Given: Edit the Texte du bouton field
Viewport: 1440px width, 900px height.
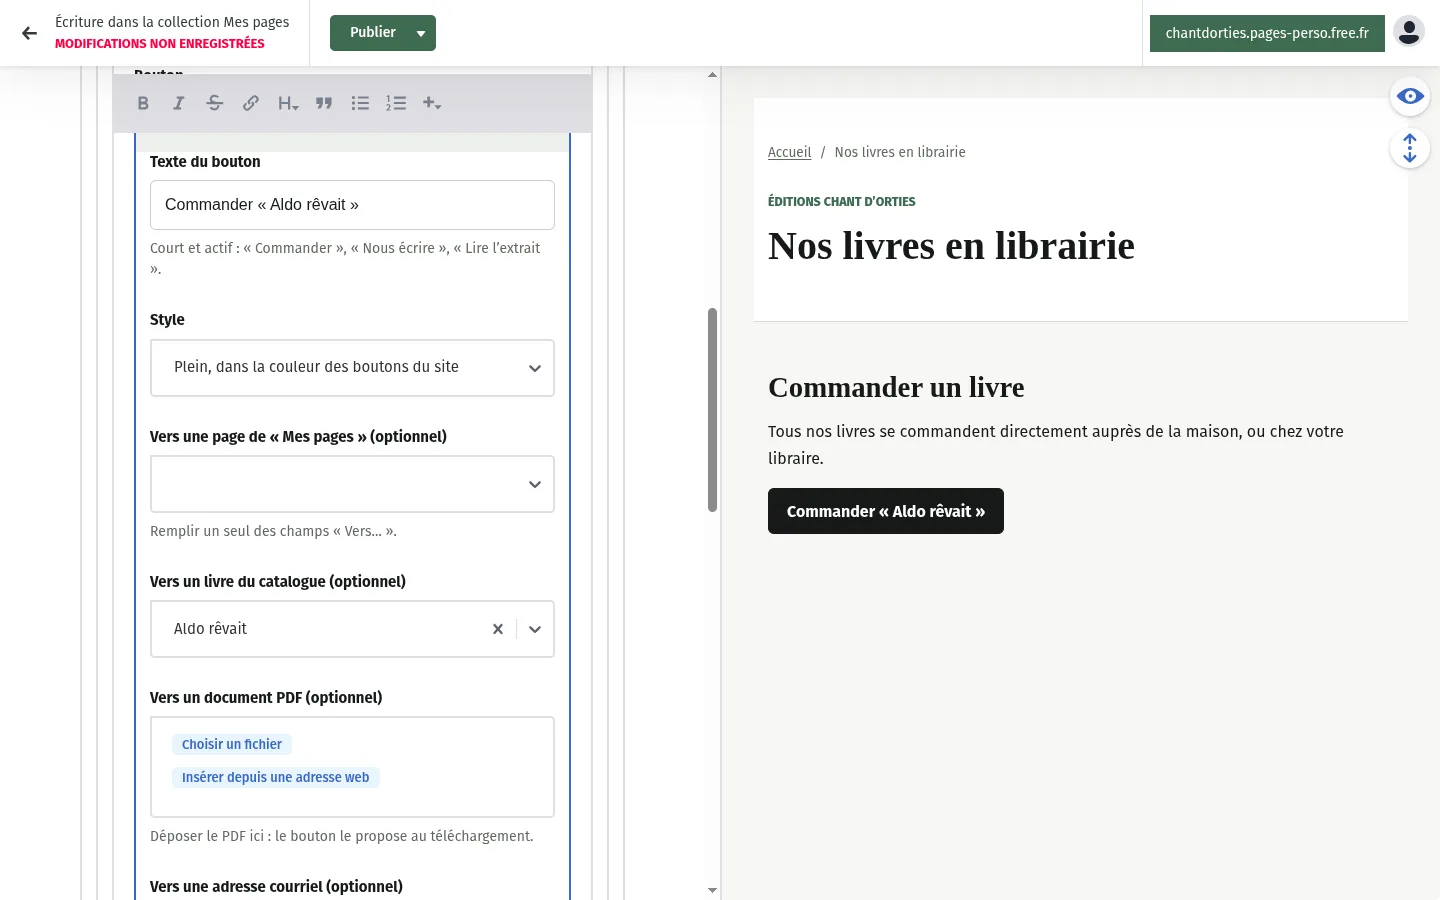Looking at the screenshot, I should coord(352,205).
